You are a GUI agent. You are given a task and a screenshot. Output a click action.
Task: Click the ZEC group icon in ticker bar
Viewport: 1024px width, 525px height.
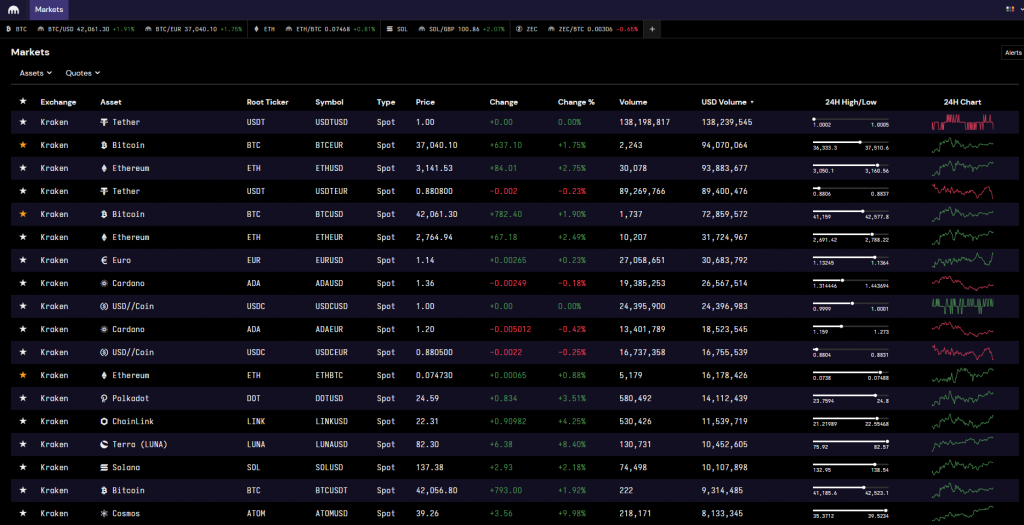tap(519, 29)
